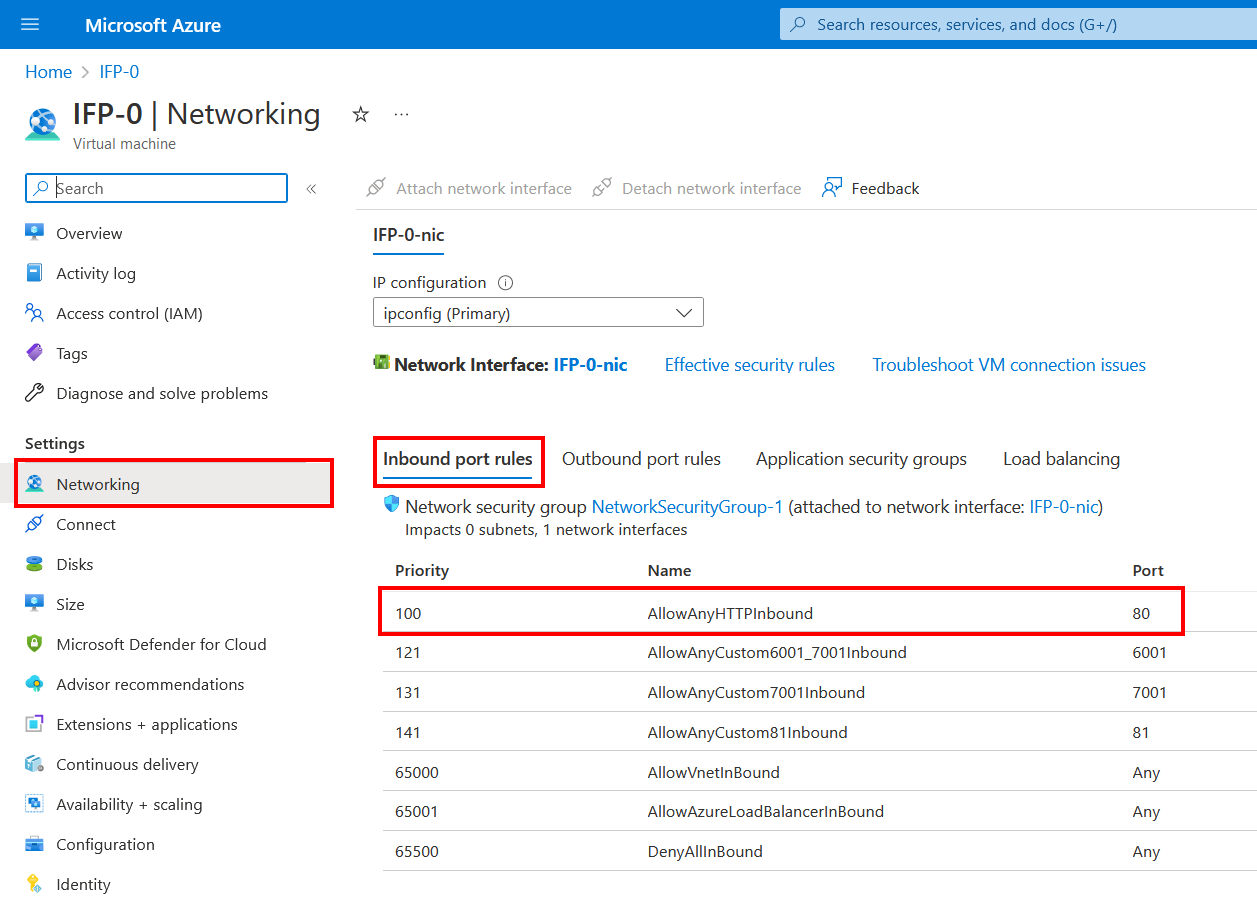Image resolution: width=1257 pixels, height=904 pixels.
Task: Focus the sidebar Search box
Action: point(156,188)
